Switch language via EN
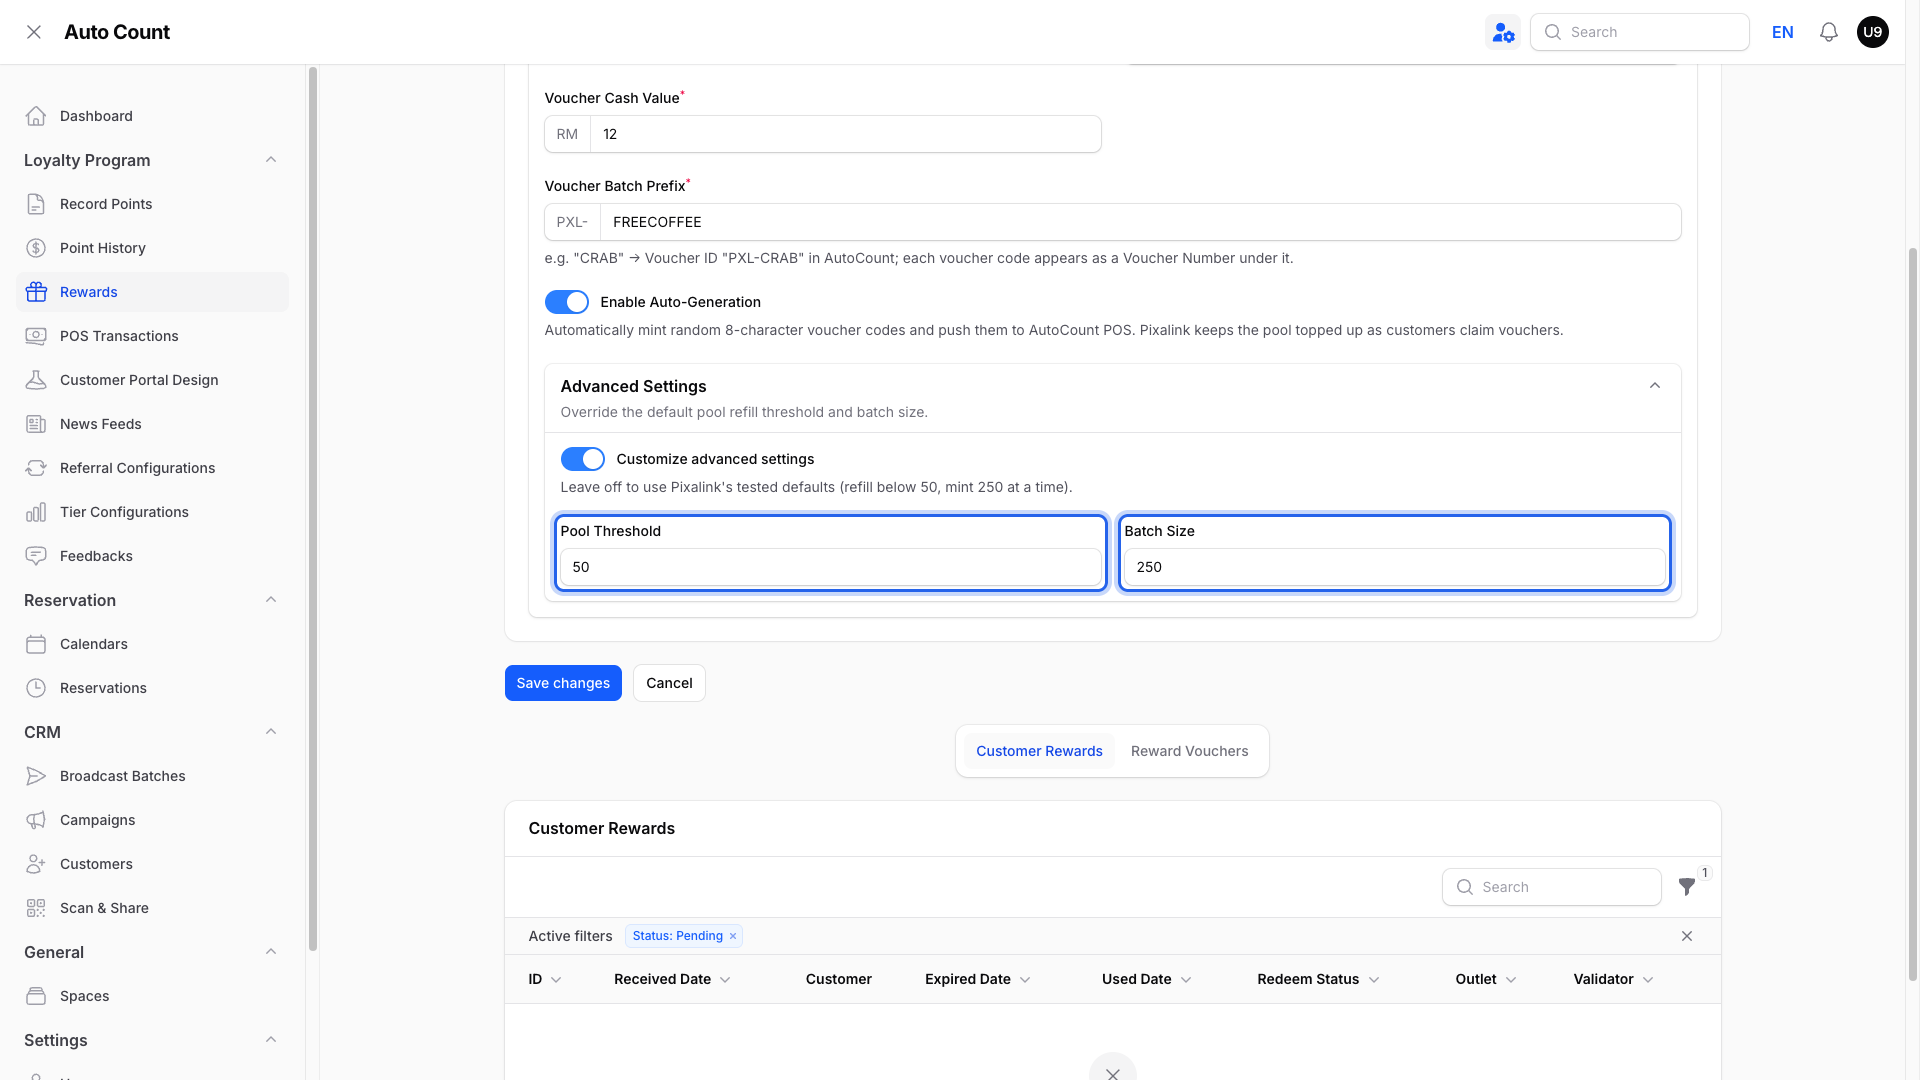The image size is (1920, 1080). click(x=1783, y=32)
